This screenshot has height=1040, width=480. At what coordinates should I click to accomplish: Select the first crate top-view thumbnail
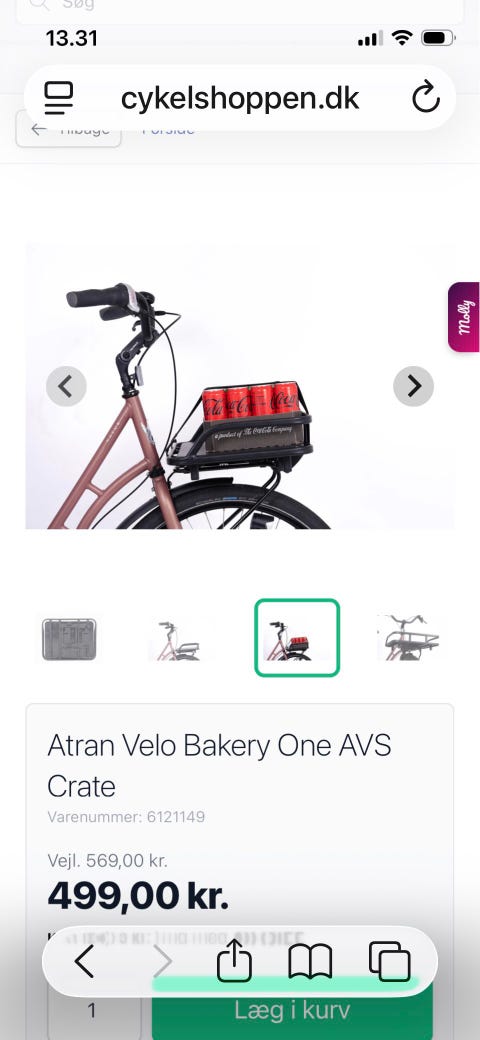tap(69, 639)
